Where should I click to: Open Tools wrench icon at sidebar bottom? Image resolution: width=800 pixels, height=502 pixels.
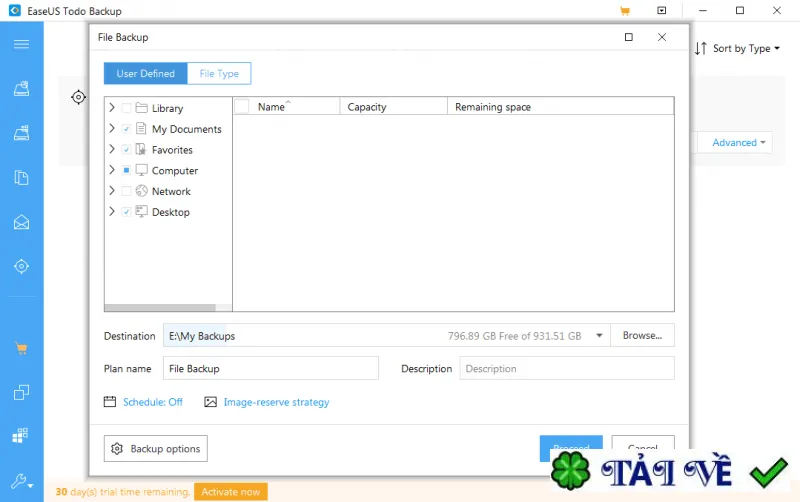21,481
